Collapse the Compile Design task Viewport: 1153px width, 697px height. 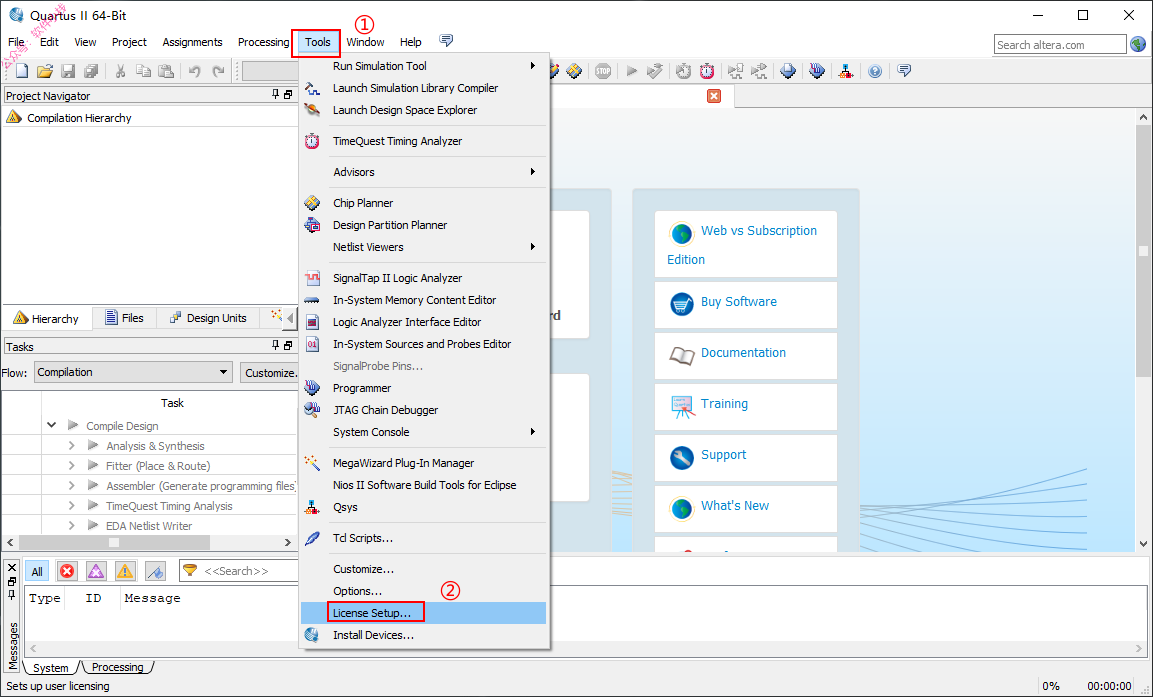click(51, 426)
